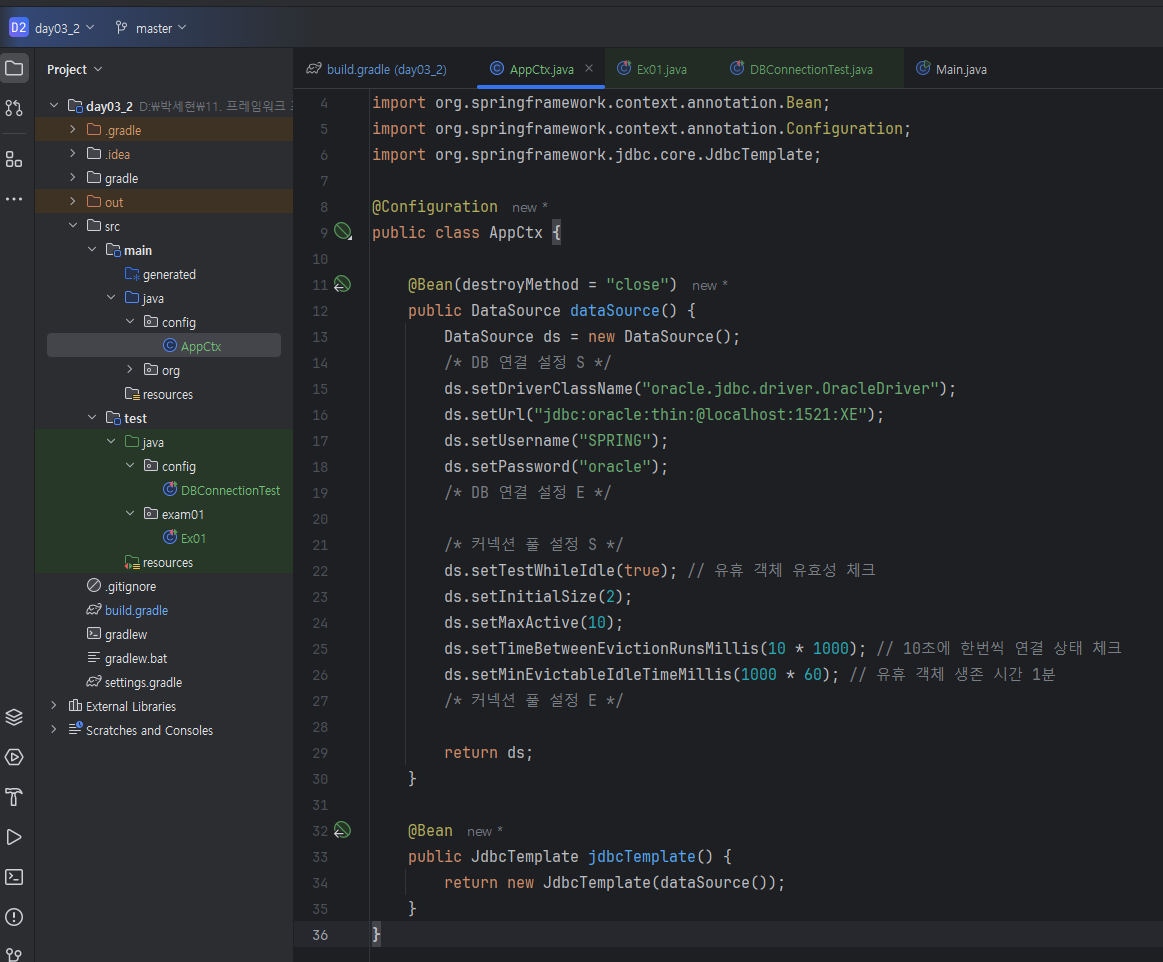This screenshot has height=962, width=1163.
Task: Collapse the day03_2 root node
Action: (x=53, y=105)
